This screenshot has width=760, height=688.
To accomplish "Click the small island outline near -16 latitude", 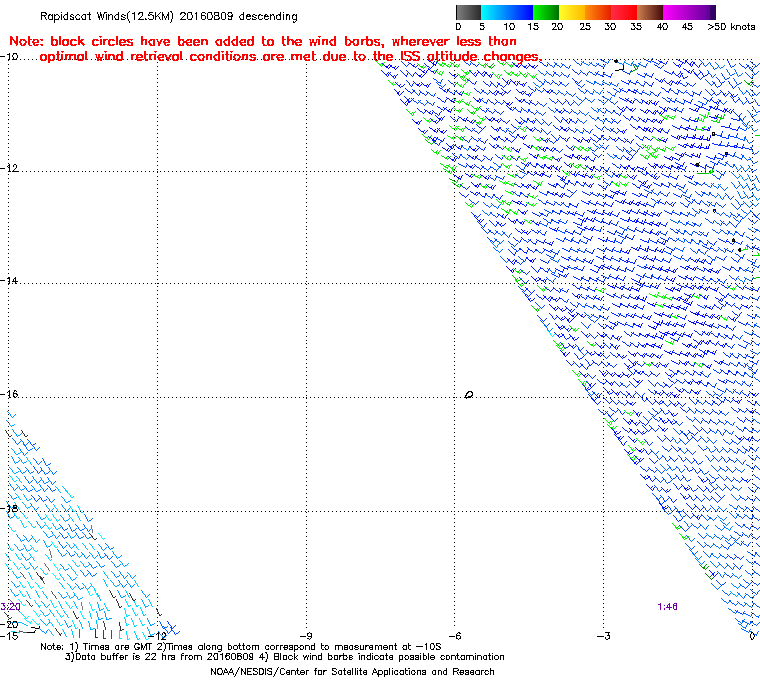I will (x=469, y=395).
